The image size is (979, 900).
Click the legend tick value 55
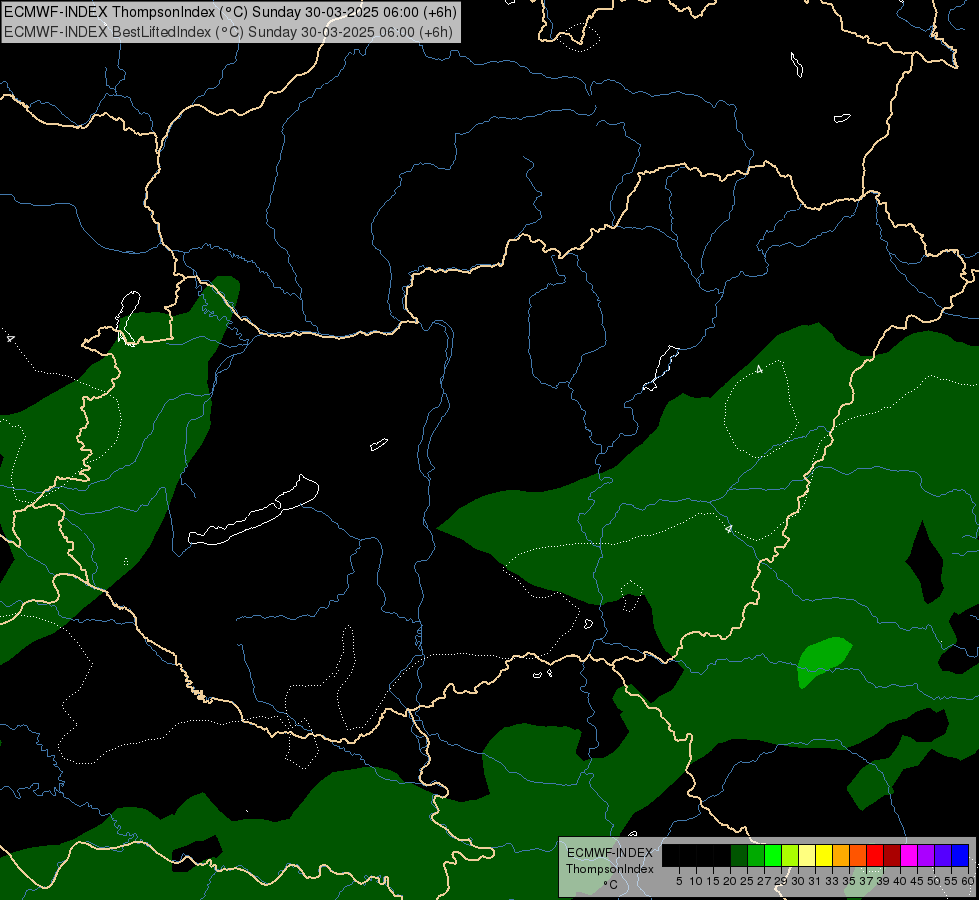coord(951,881)
